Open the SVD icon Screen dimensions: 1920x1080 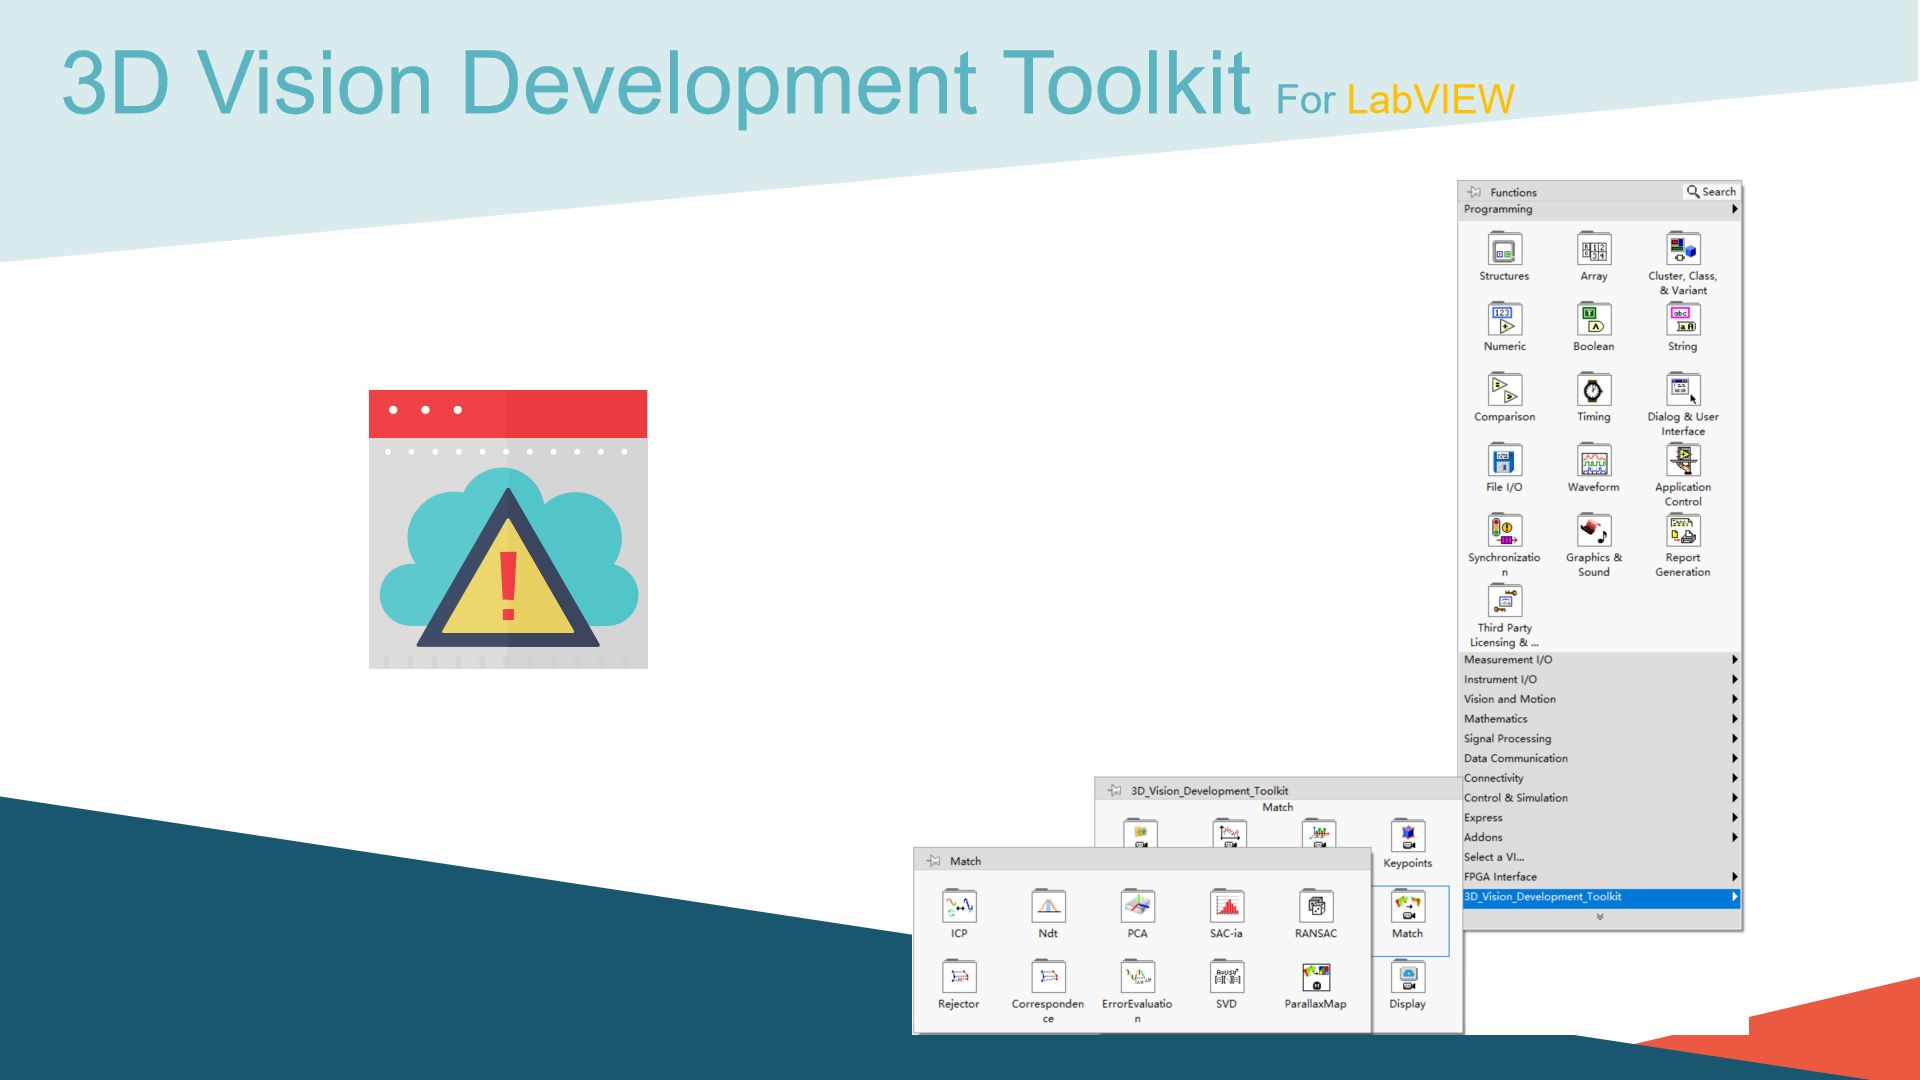1226,978
